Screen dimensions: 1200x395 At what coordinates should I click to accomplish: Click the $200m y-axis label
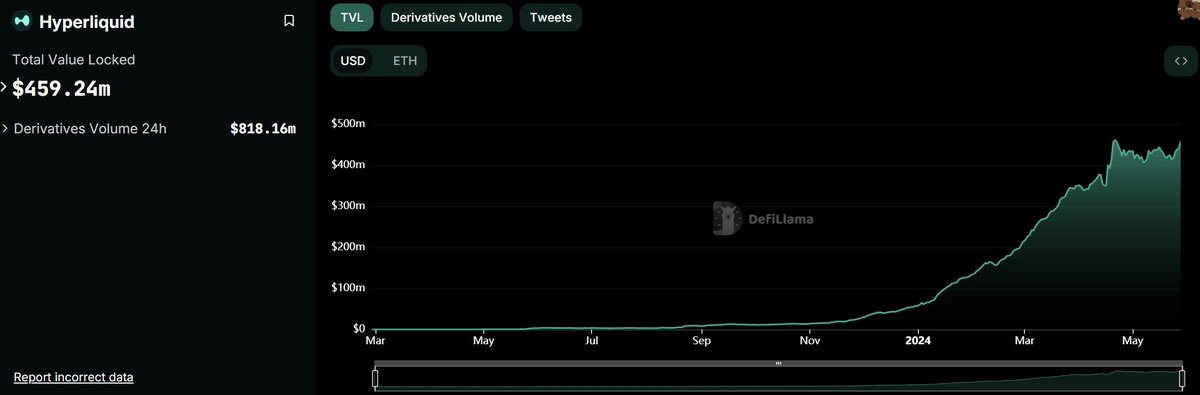click(x=347, y=247)
